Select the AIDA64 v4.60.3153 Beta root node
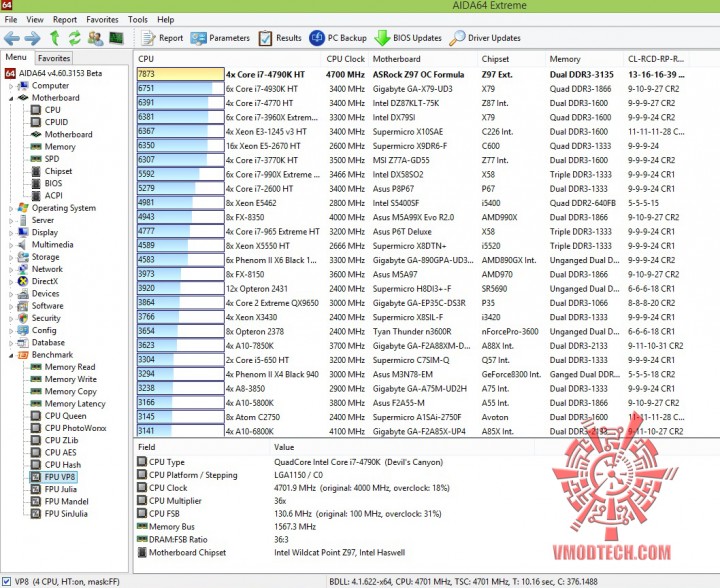This screenshot has height=588, width=720. pyautogui.click(x=60, y=73)
